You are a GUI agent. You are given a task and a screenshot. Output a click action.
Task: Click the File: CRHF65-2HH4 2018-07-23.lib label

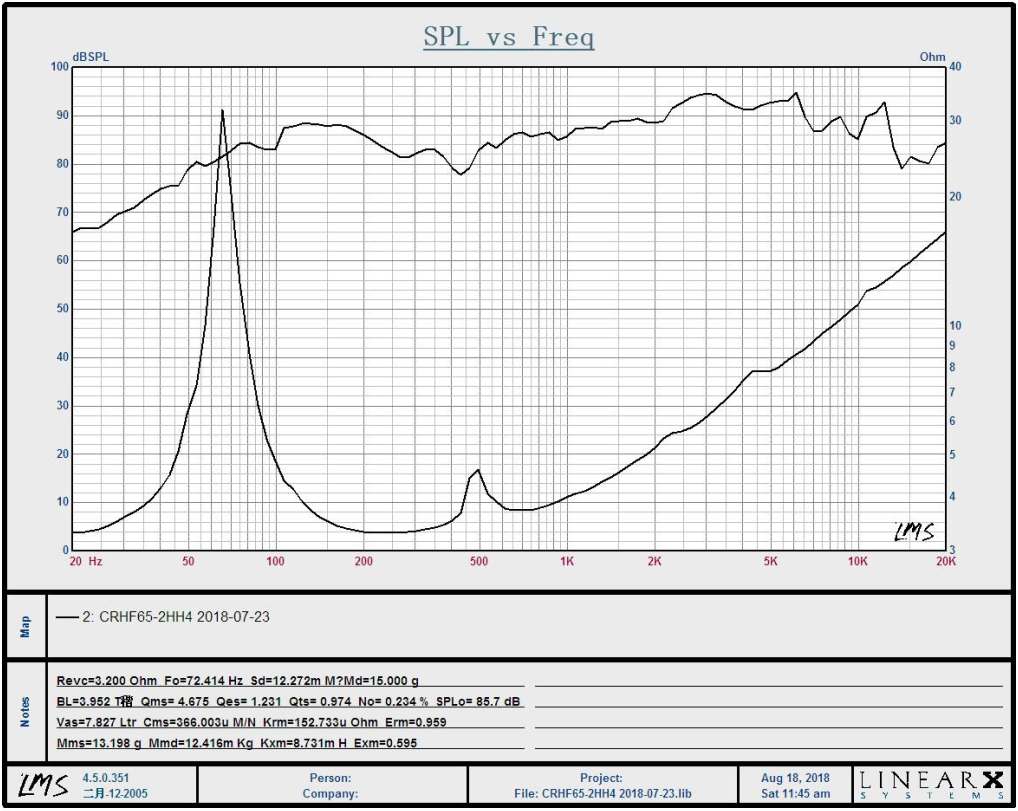(602, 794)
